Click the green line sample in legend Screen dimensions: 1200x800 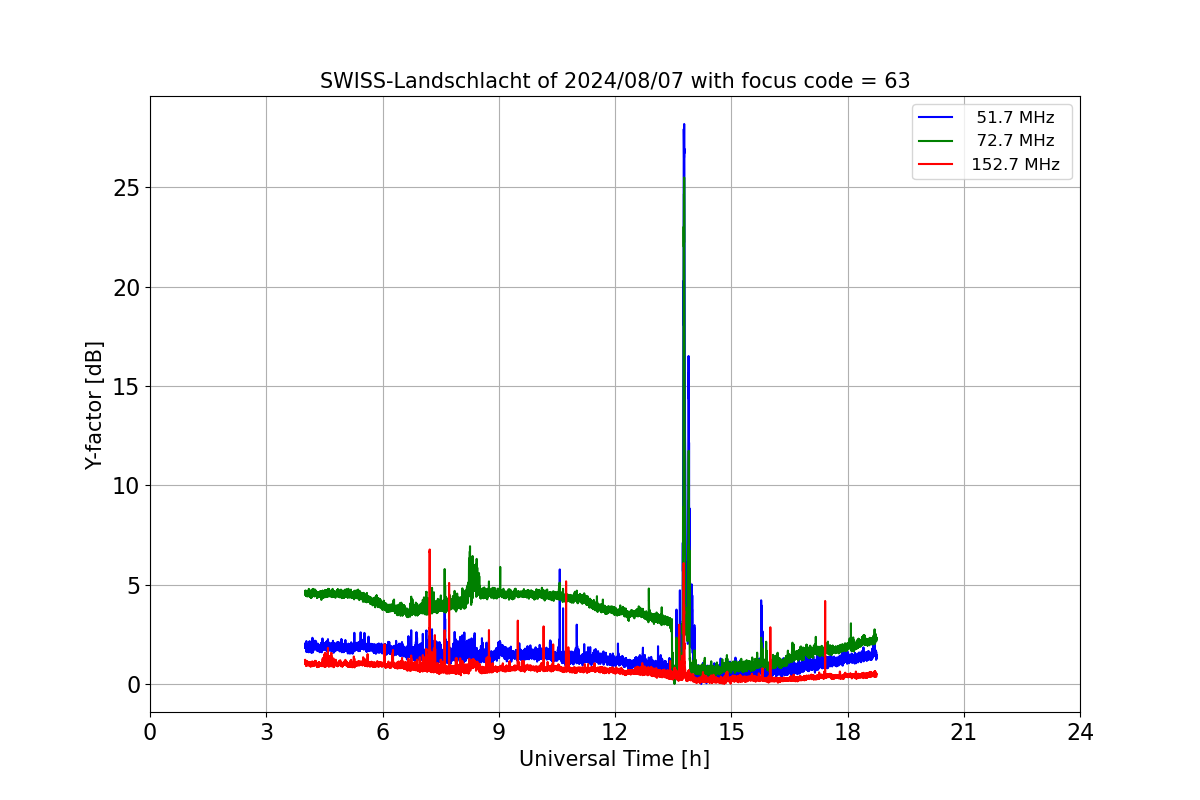pyautogui.click(x=935, y=141)
